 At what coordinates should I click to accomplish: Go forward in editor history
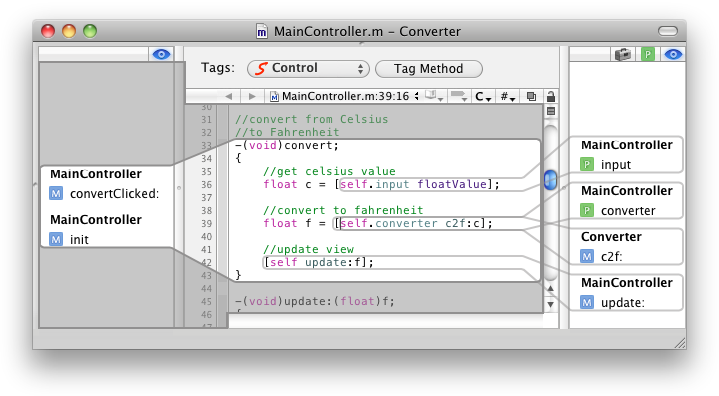tap(252, 96)
